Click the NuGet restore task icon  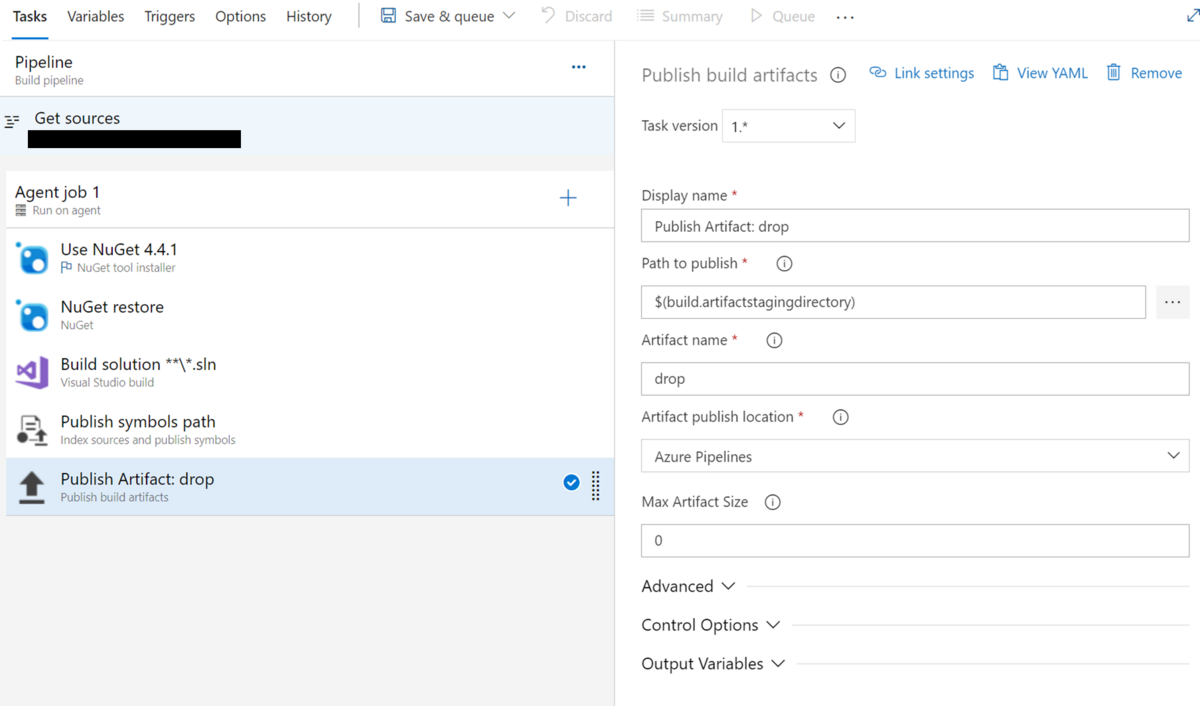tap(32, 315)
